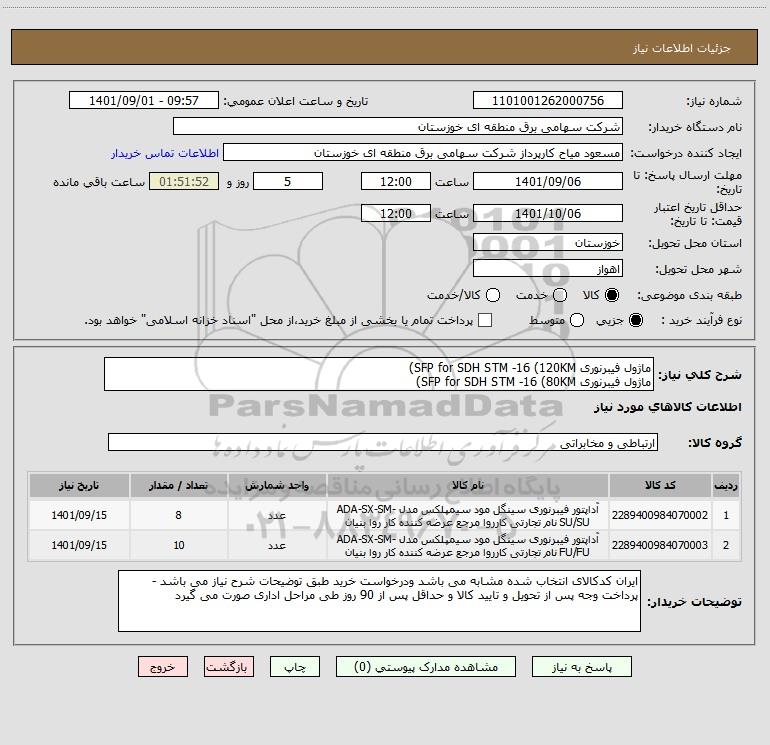Open مشاهده مدارک پیوستی (0) button
This screenshot has height=745, width=770.
(426, 667)
